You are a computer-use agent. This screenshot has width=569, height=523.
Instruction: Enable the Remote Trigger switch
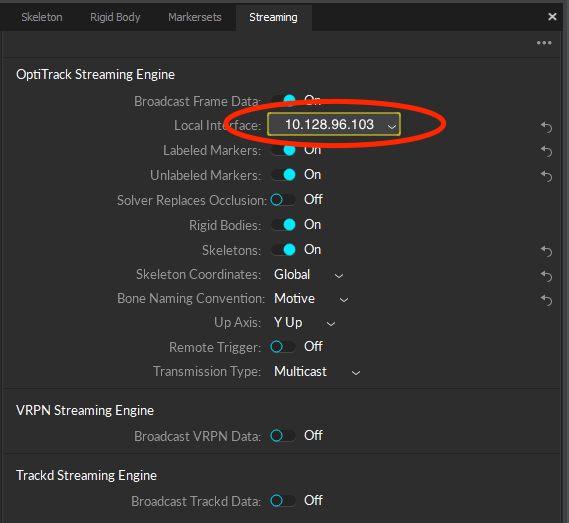(x=283, y=347)
